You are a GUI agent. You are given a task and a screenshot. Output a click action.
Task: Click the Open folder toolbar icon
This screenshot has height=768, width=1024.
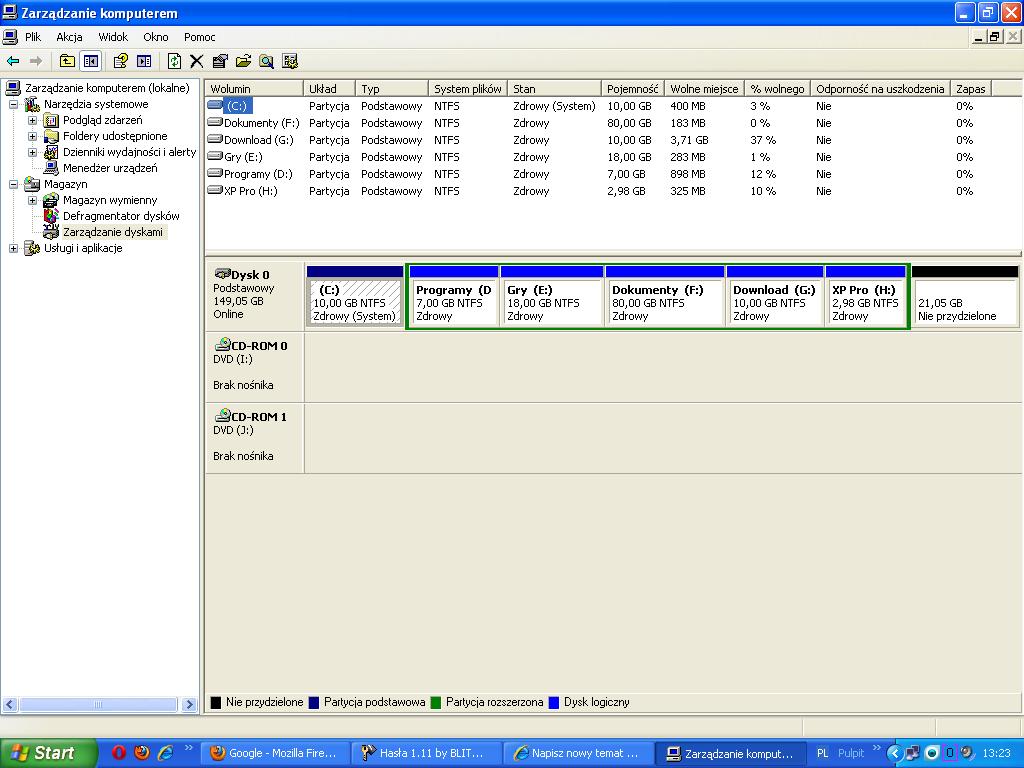[244, 61]
